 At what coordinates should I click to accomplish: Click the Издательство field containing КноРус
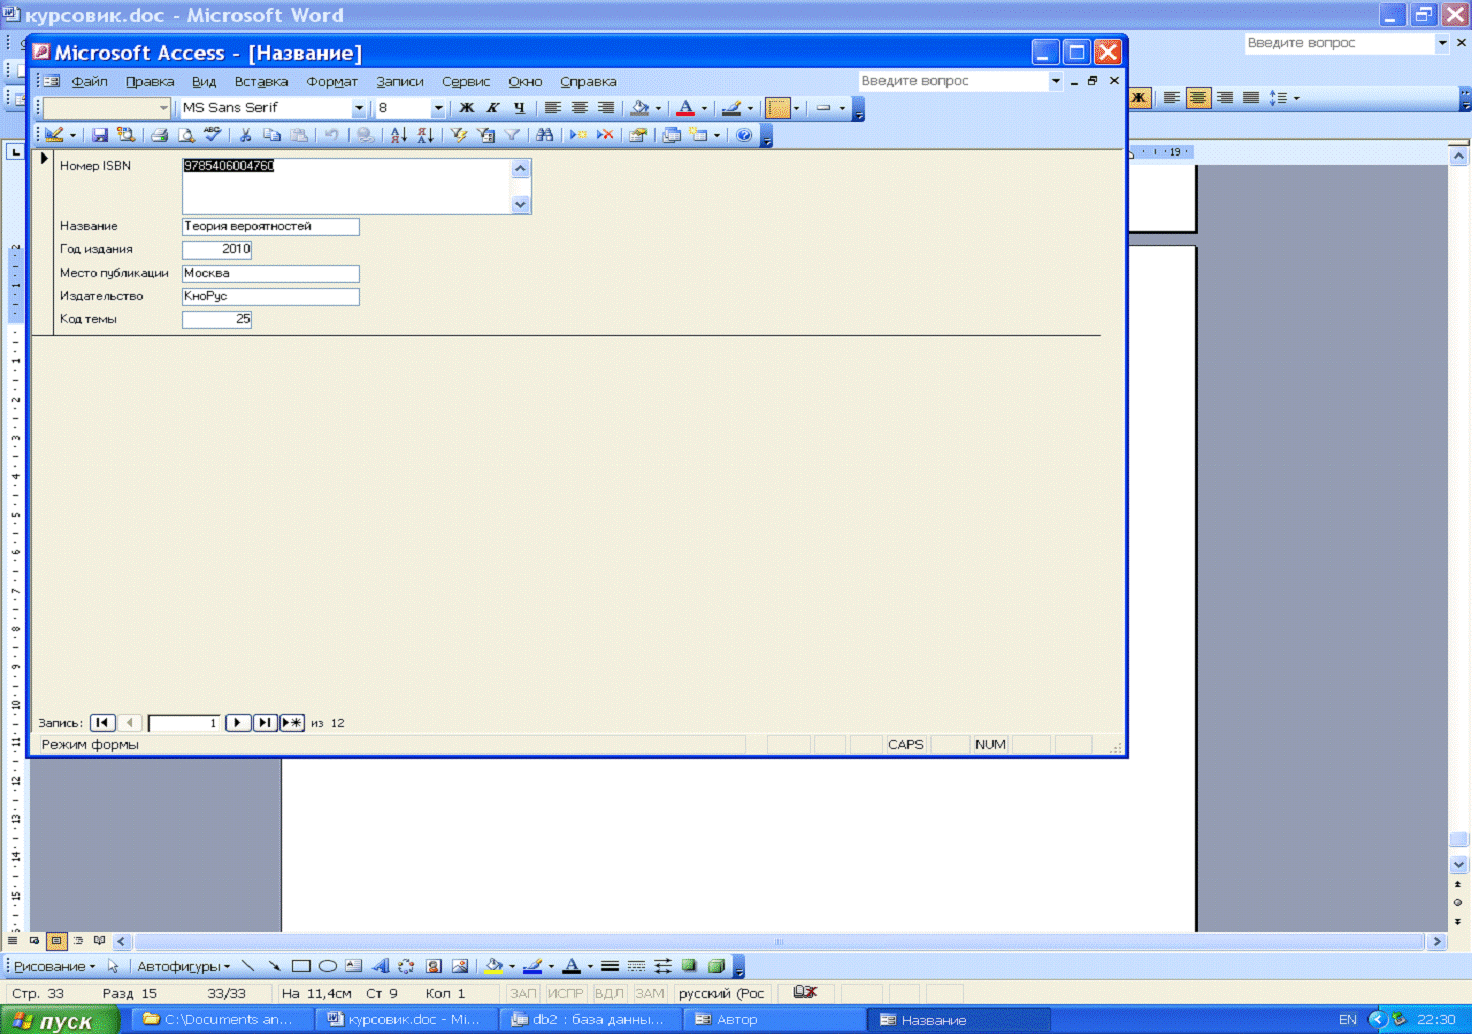pos(270,296)
